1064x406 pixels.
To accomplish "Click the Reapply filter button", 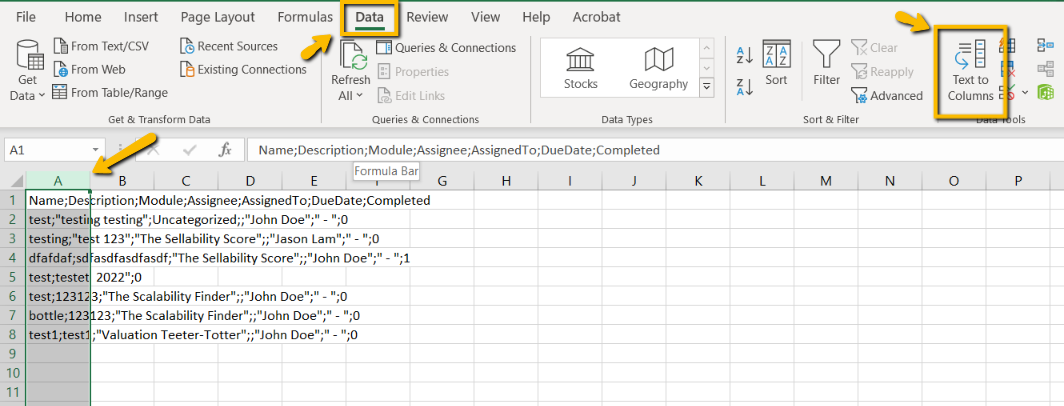I will pyautogui.click(x=882, y=71).
